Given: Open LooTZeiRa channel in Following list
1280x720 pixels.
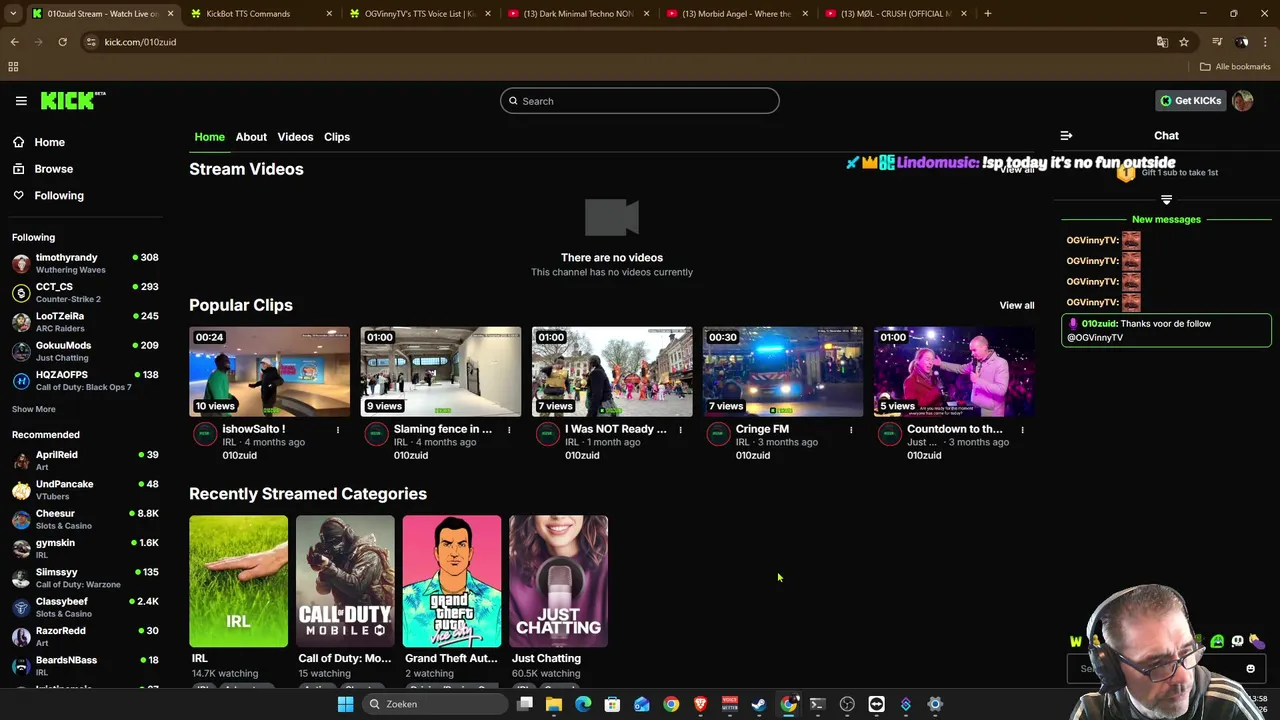Looking at the screenshot, I should coord(85,322).
